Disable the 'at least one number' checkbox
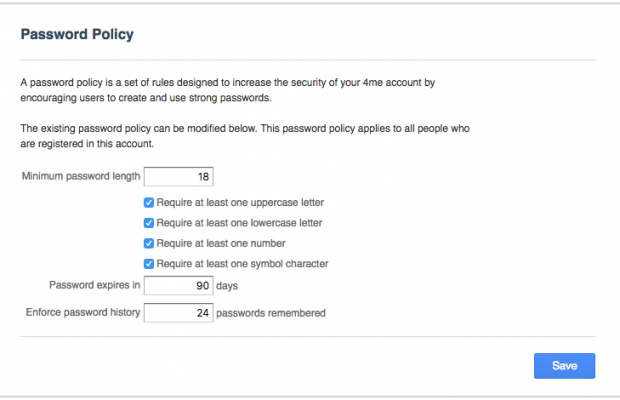620x400 pixels. 149,243
